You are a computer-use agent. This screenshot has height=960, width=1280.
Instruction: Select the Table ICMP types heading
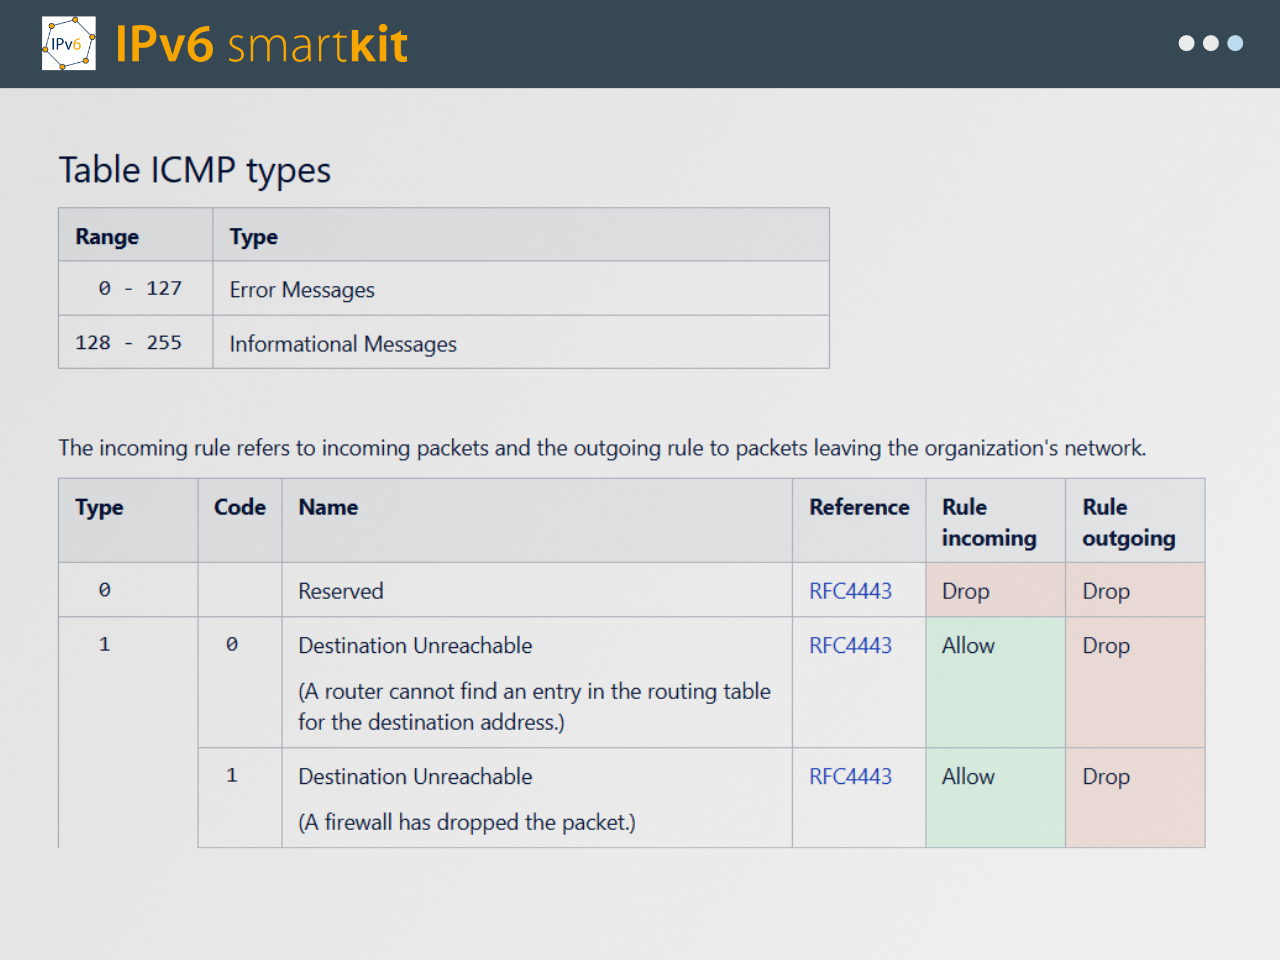click(195, 170)
